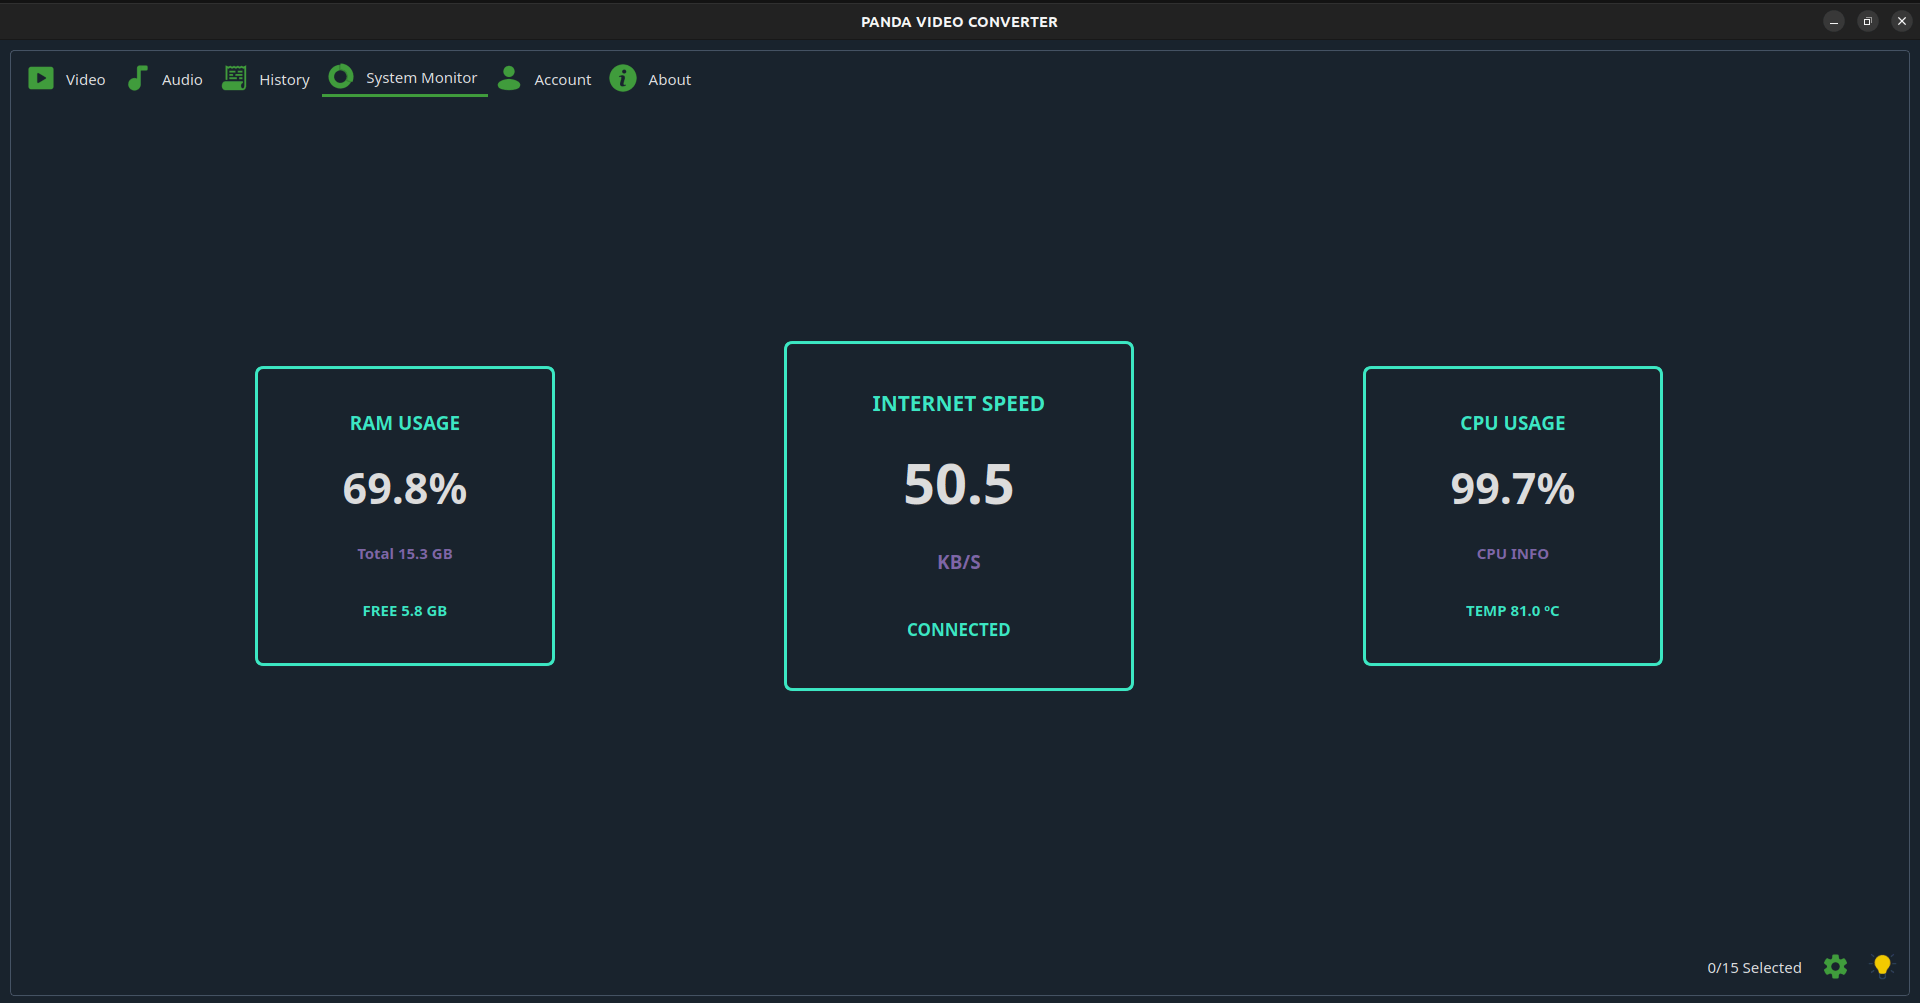Open the About tab

click(x=651, y=79)
